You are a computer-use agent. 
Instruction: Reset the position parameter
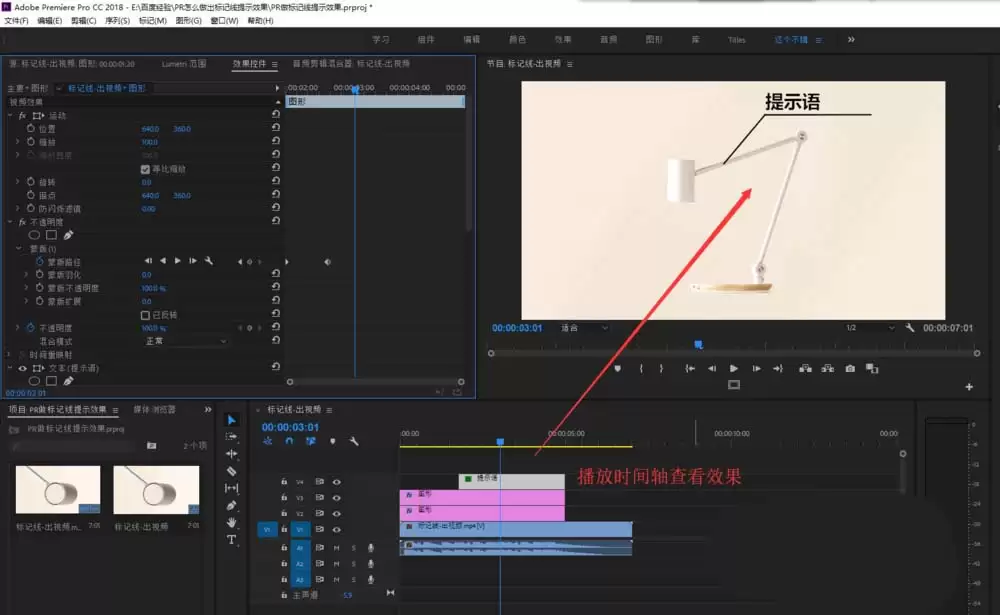coord(276,128)
